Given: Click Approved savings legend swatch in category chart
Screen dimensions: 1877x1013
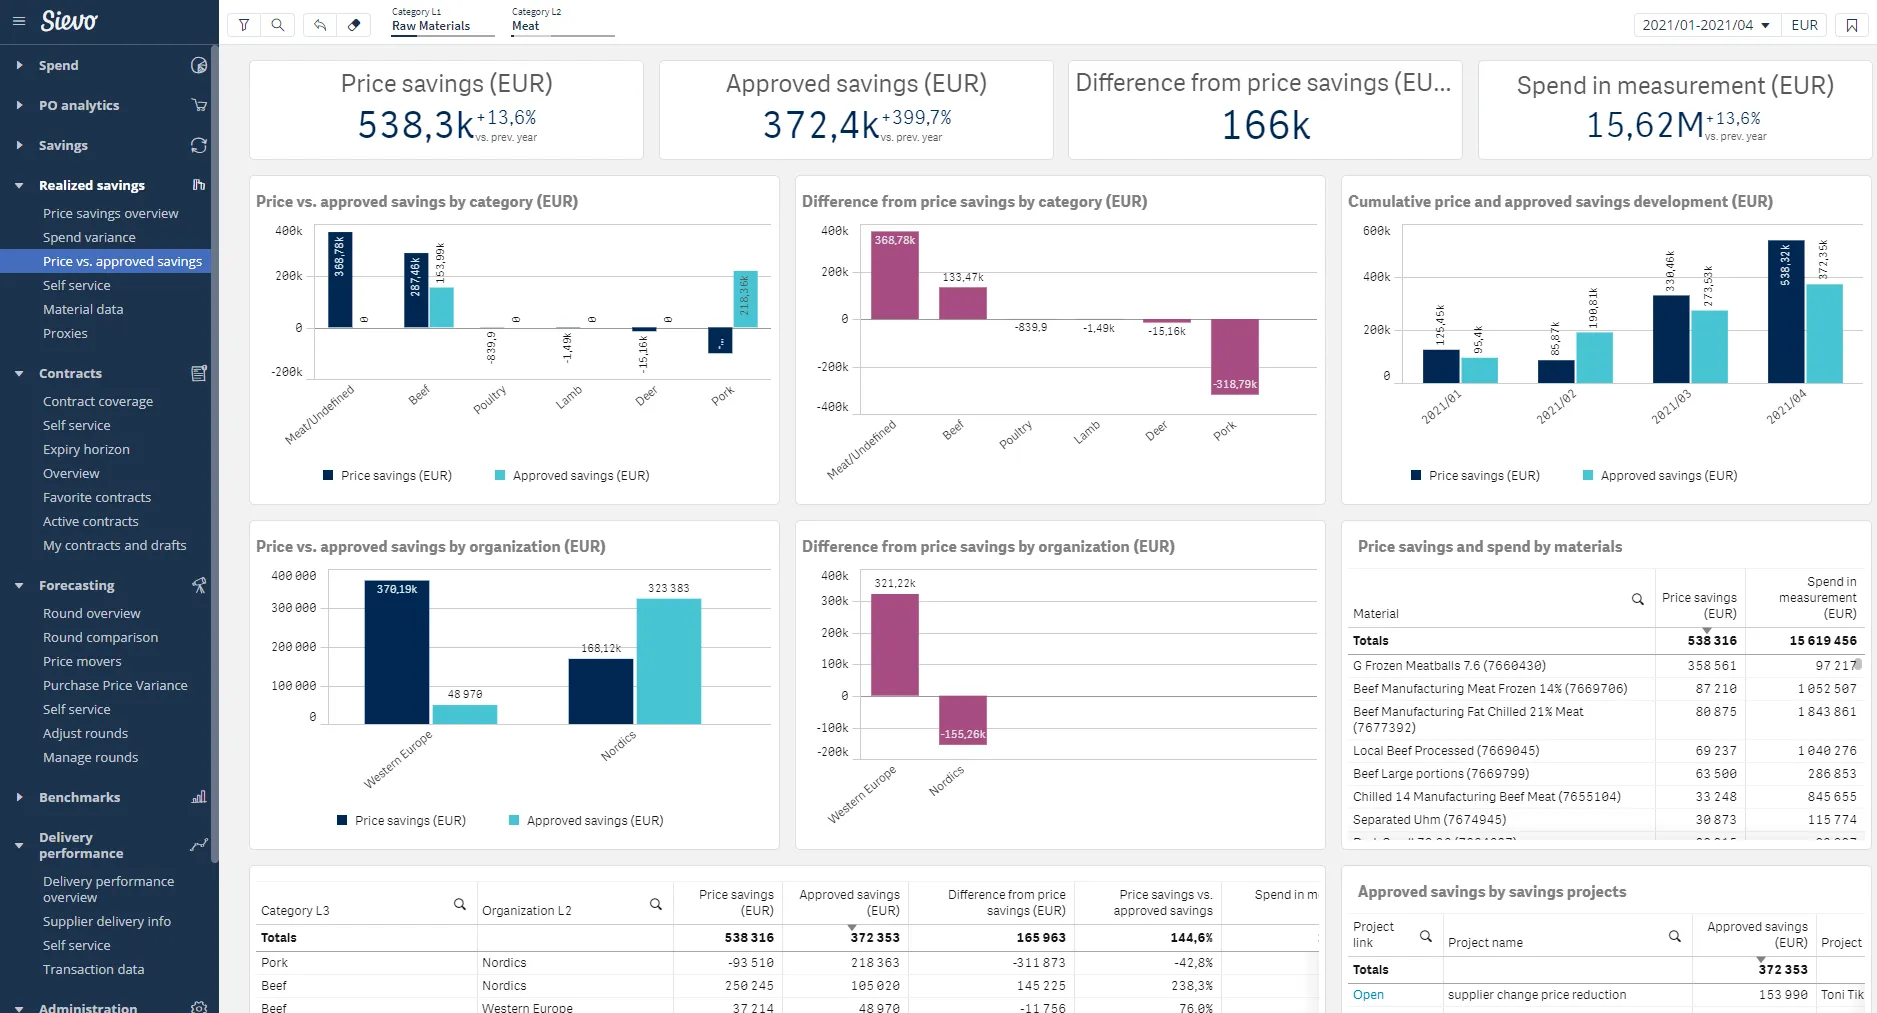Looking at the screenshot, I should [500, 476].
